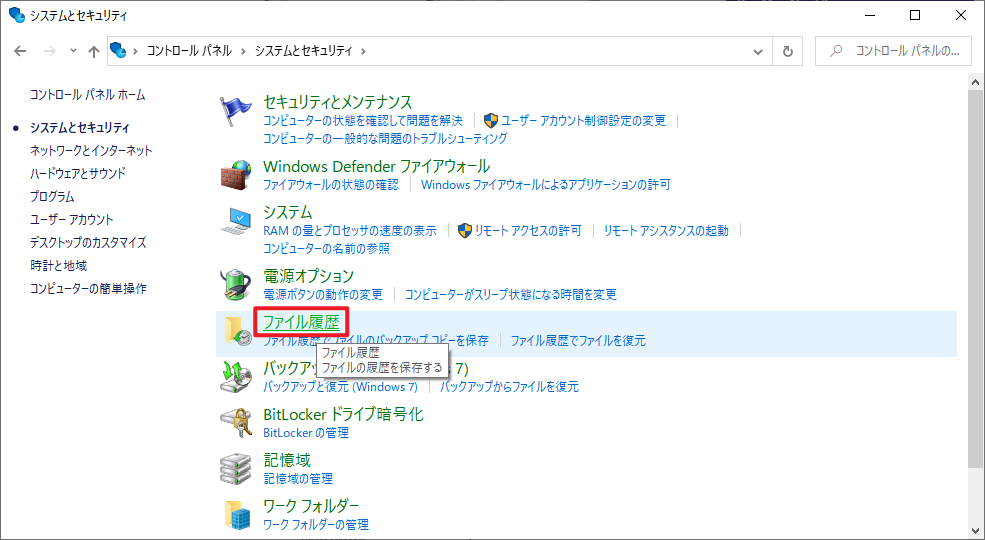Open ワーク フォルダー heading
The height and width of the screenshot is (540, 985).
311,506
